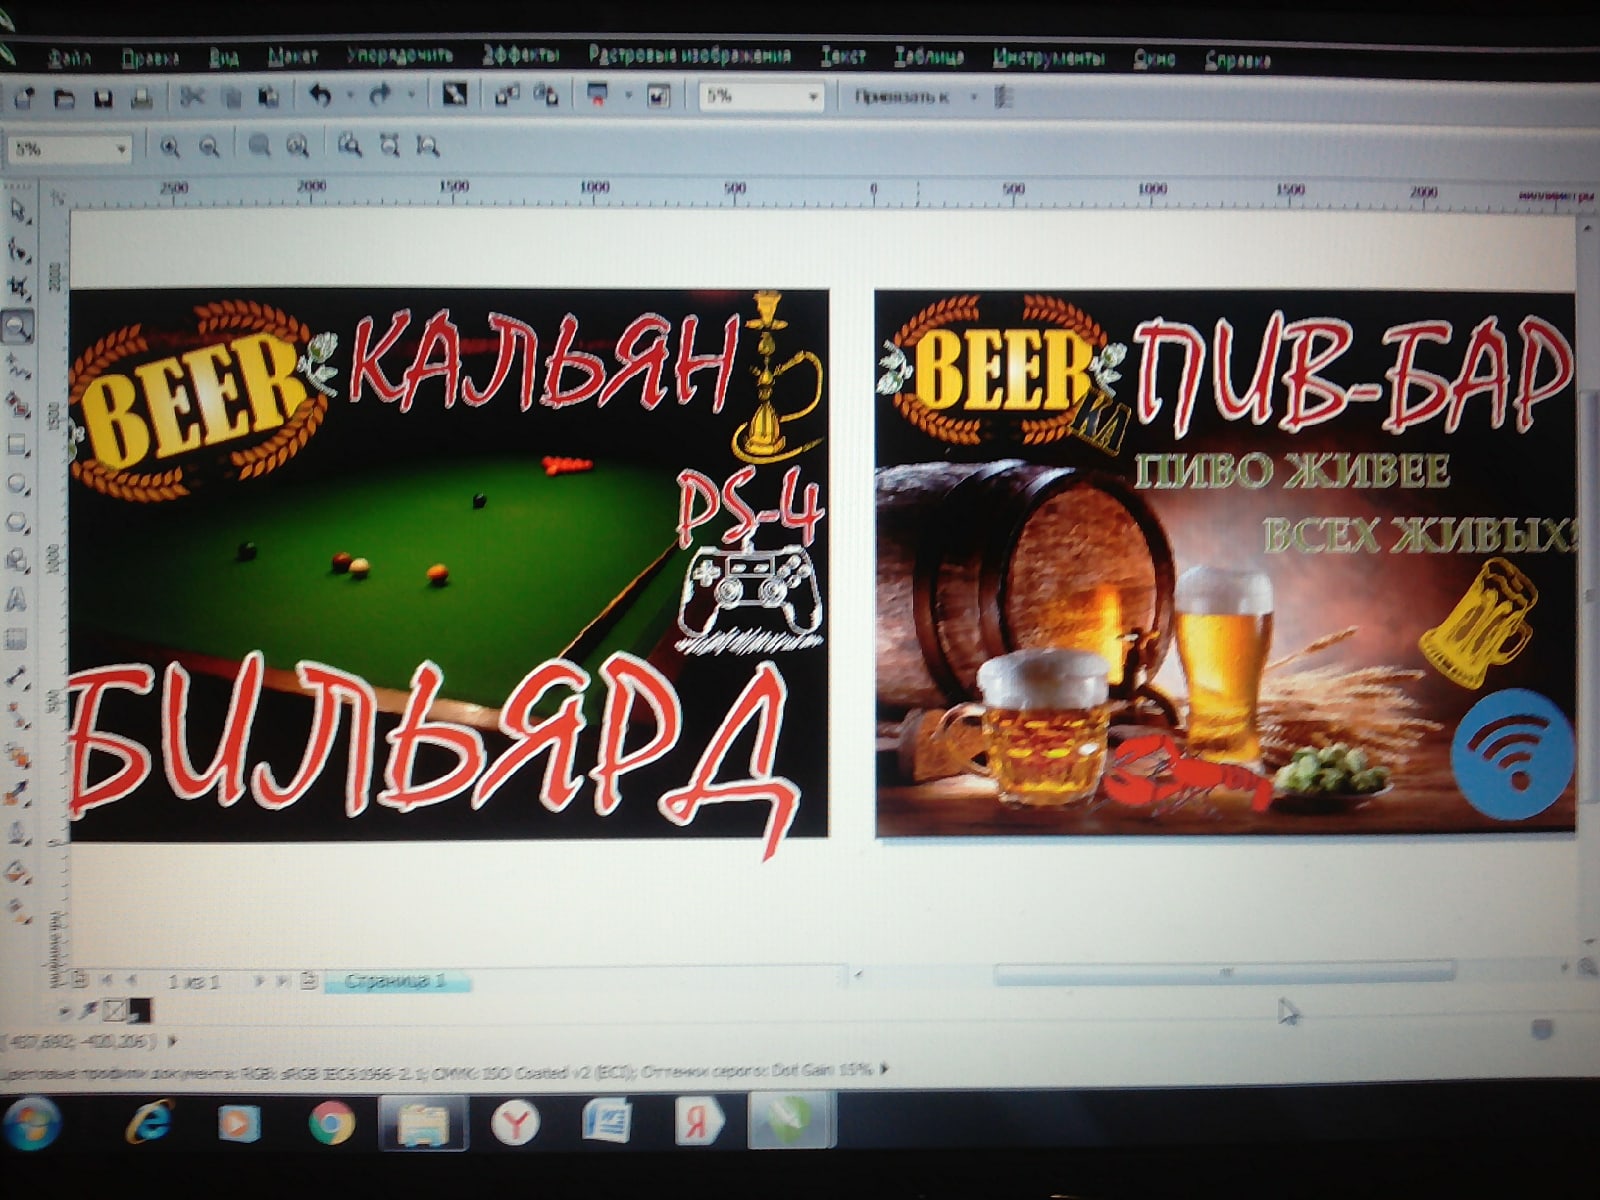Viewport: 1600px width, 1200px height.
Task: Open the application launcher icon
Action: 598,96
